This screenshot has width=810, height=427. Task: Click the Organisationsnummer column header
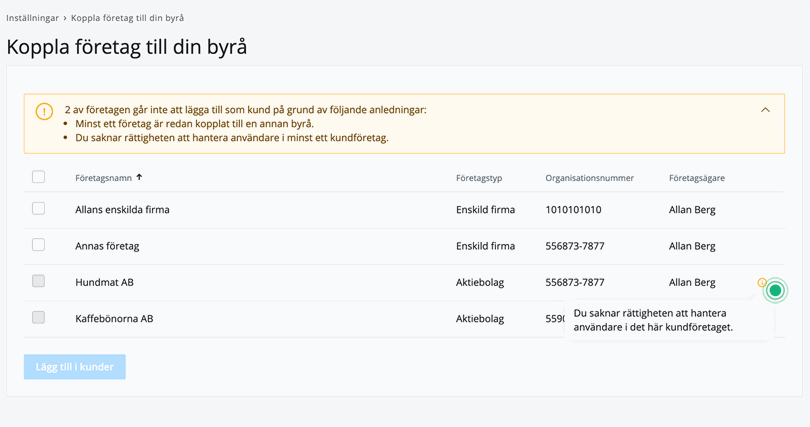click(x=589, y=178)
